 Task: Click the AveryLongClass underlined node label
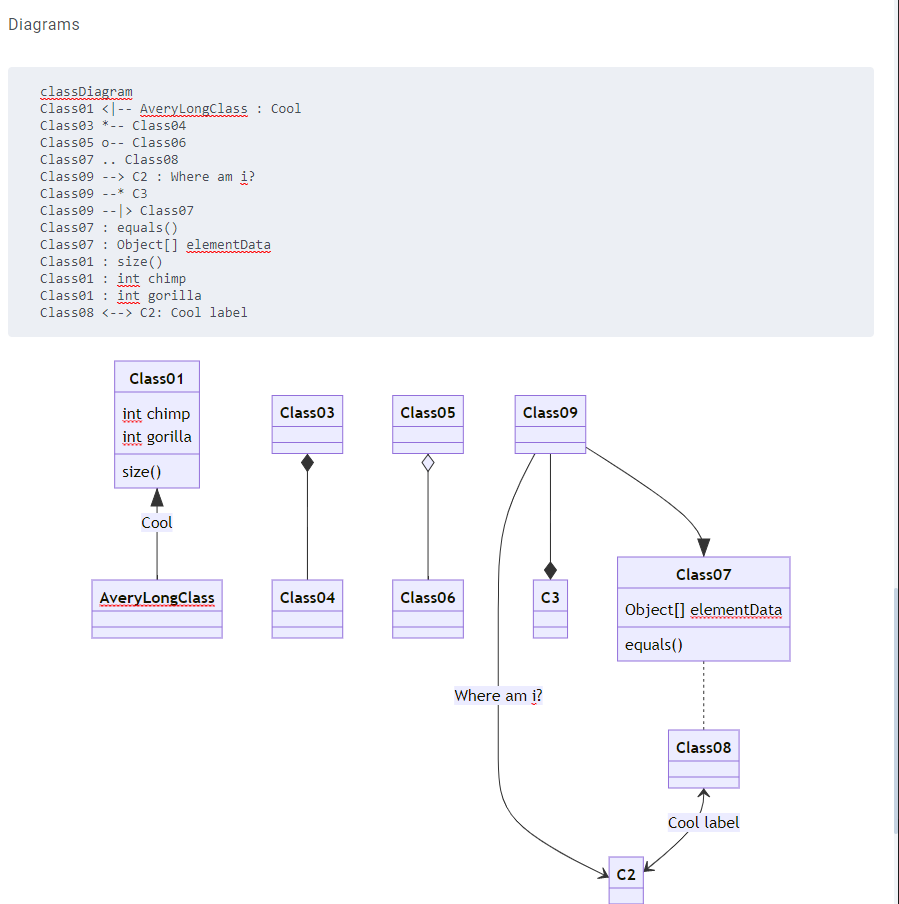pyautogui.click(x=156, y=597)
